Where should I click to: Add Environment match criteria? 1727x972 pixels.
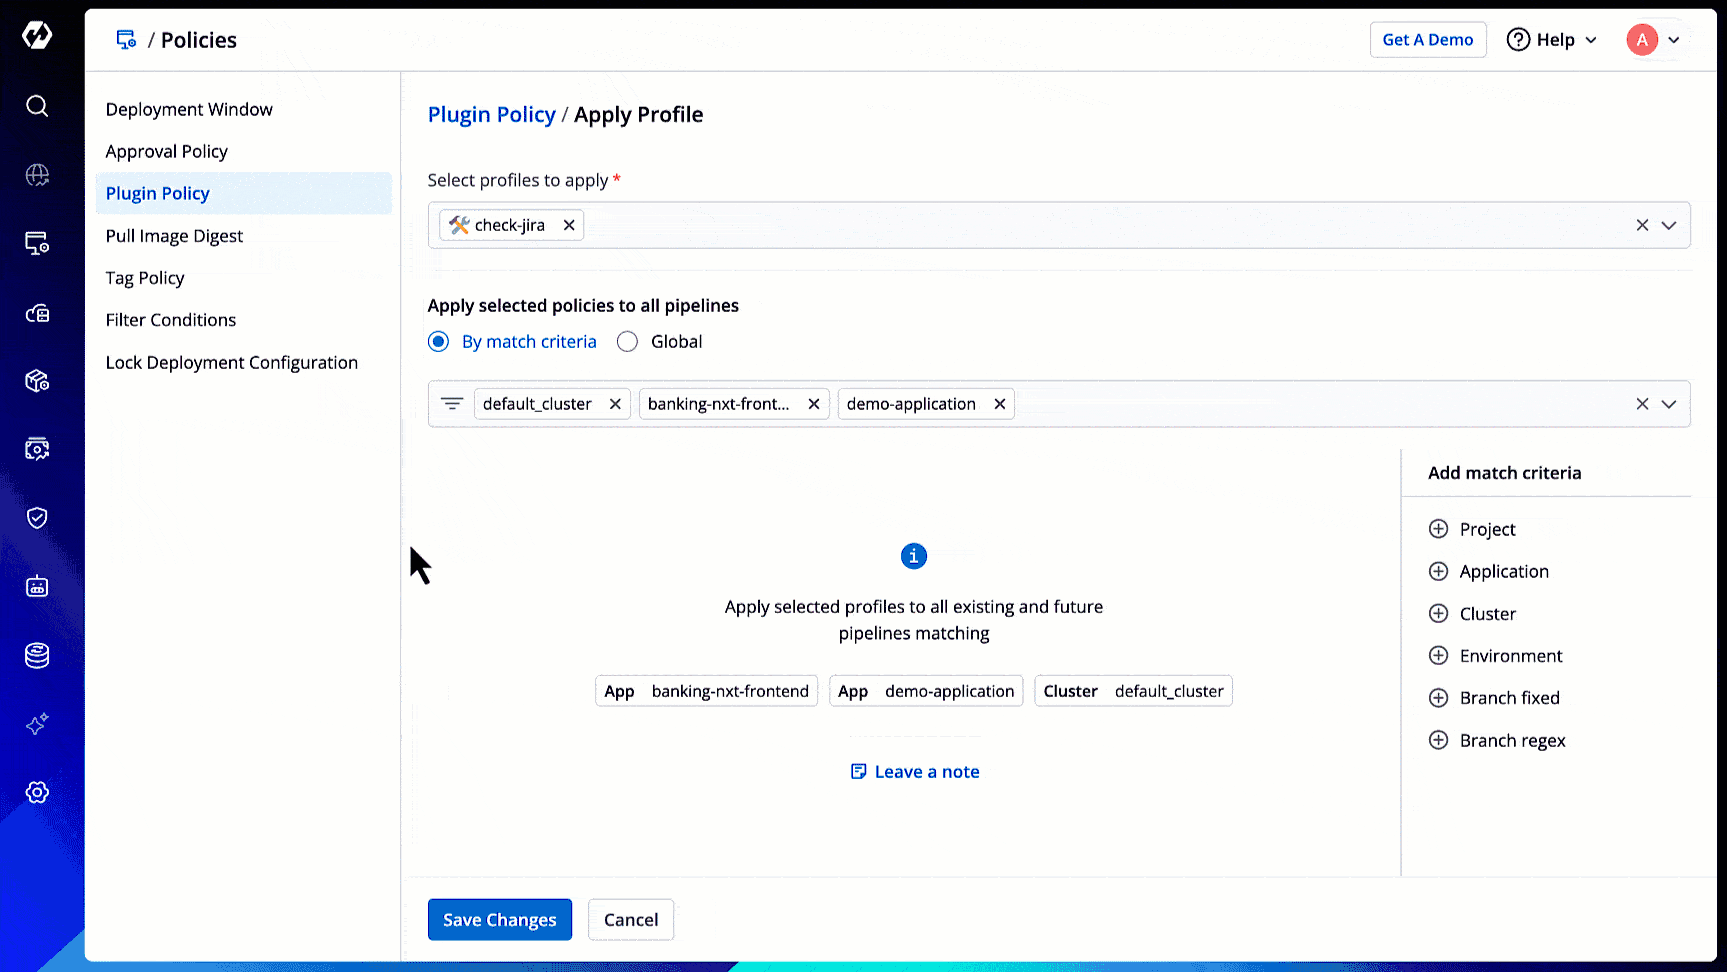click(1439, 656)
